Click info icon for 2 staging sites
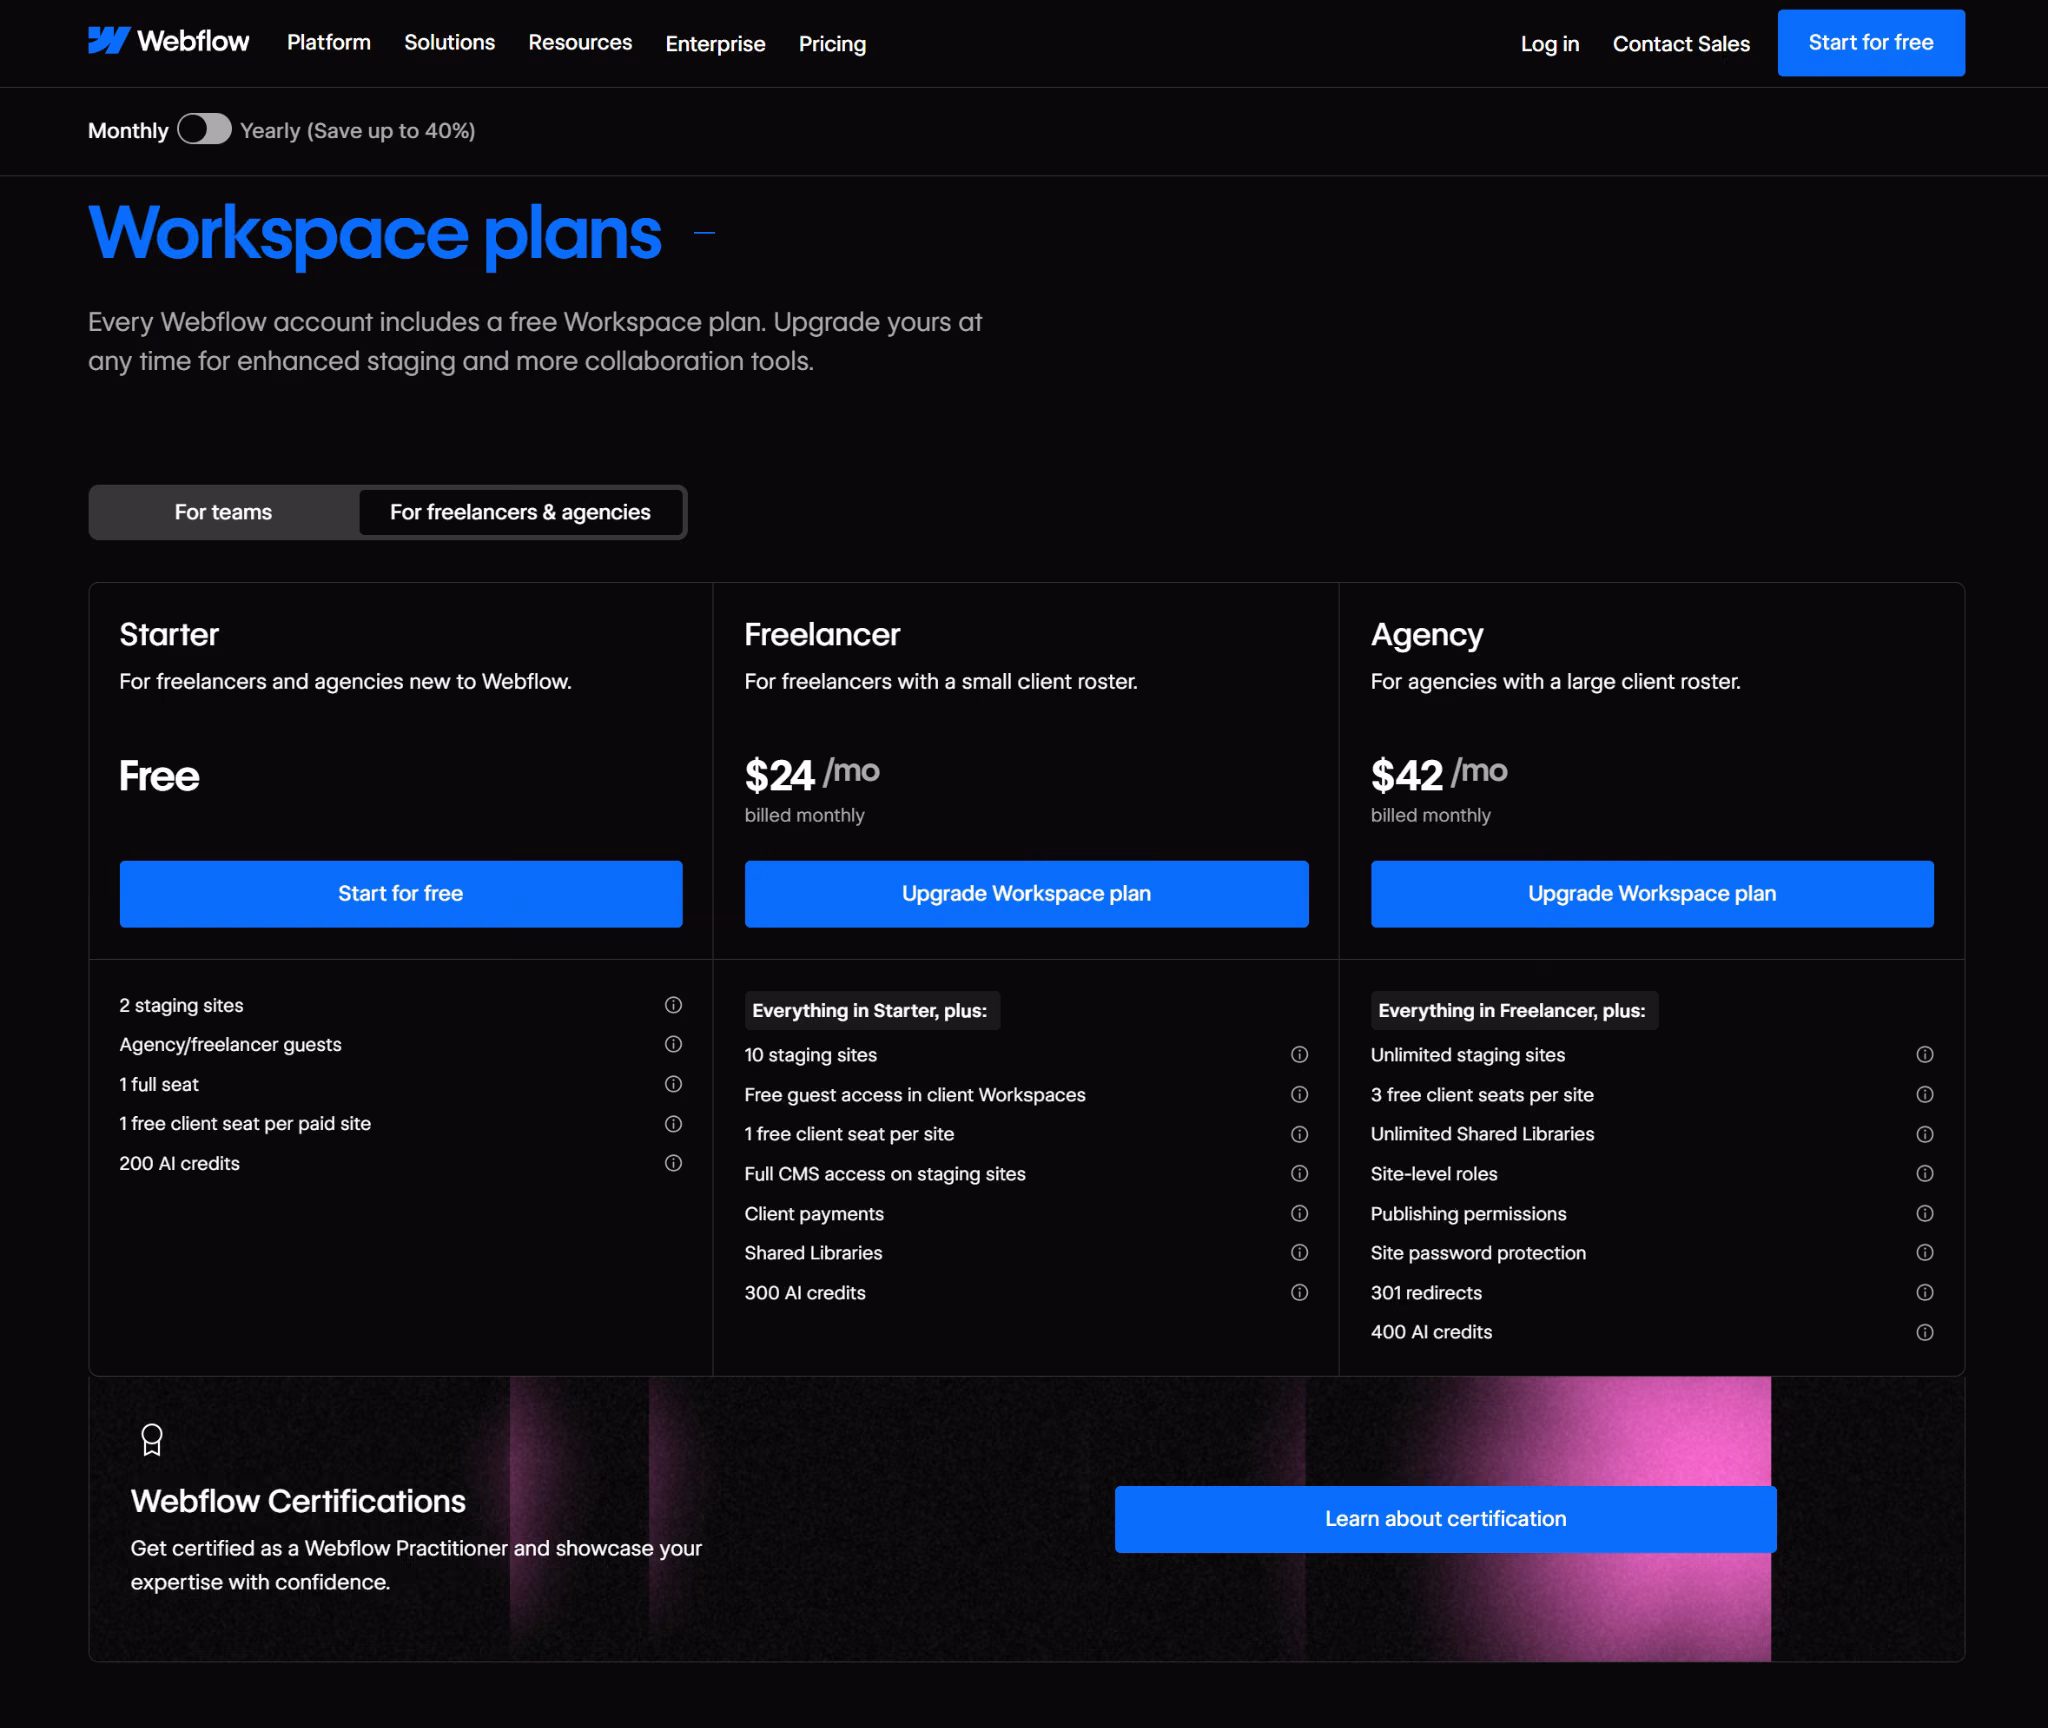Image resolution: width=2048 pixels, height=1728 pixels. click(673, 1005)
